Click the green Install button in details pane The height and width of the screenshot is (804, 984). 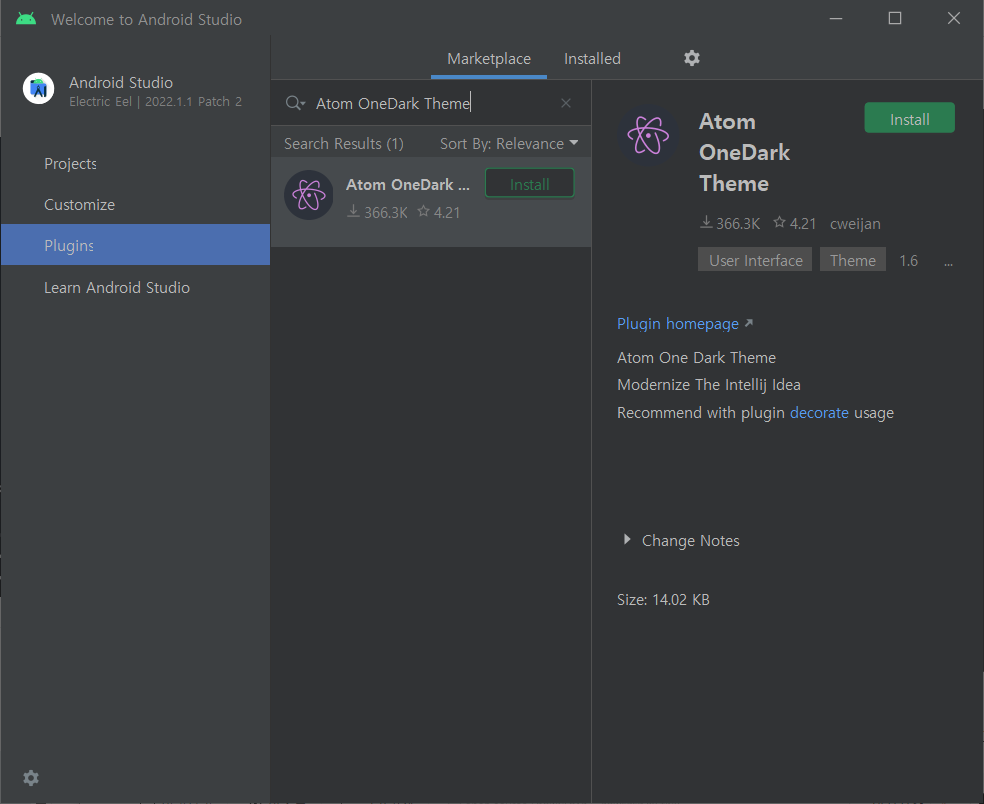[x=909, y=118]
